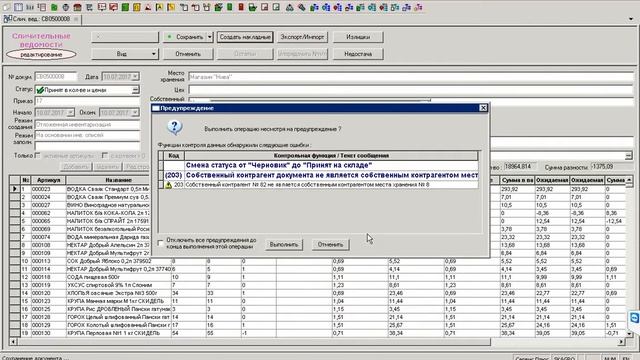Click the № докум. input field
640x360 pixels.
56,77
